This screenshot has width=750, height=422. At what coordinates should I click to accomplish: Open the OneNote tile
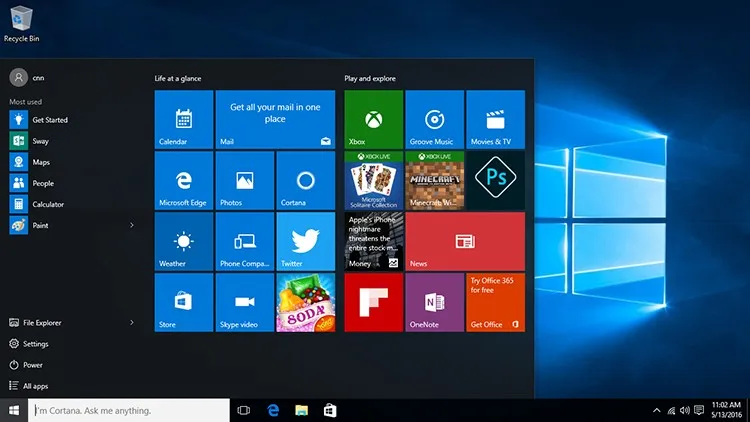(434, 302)
